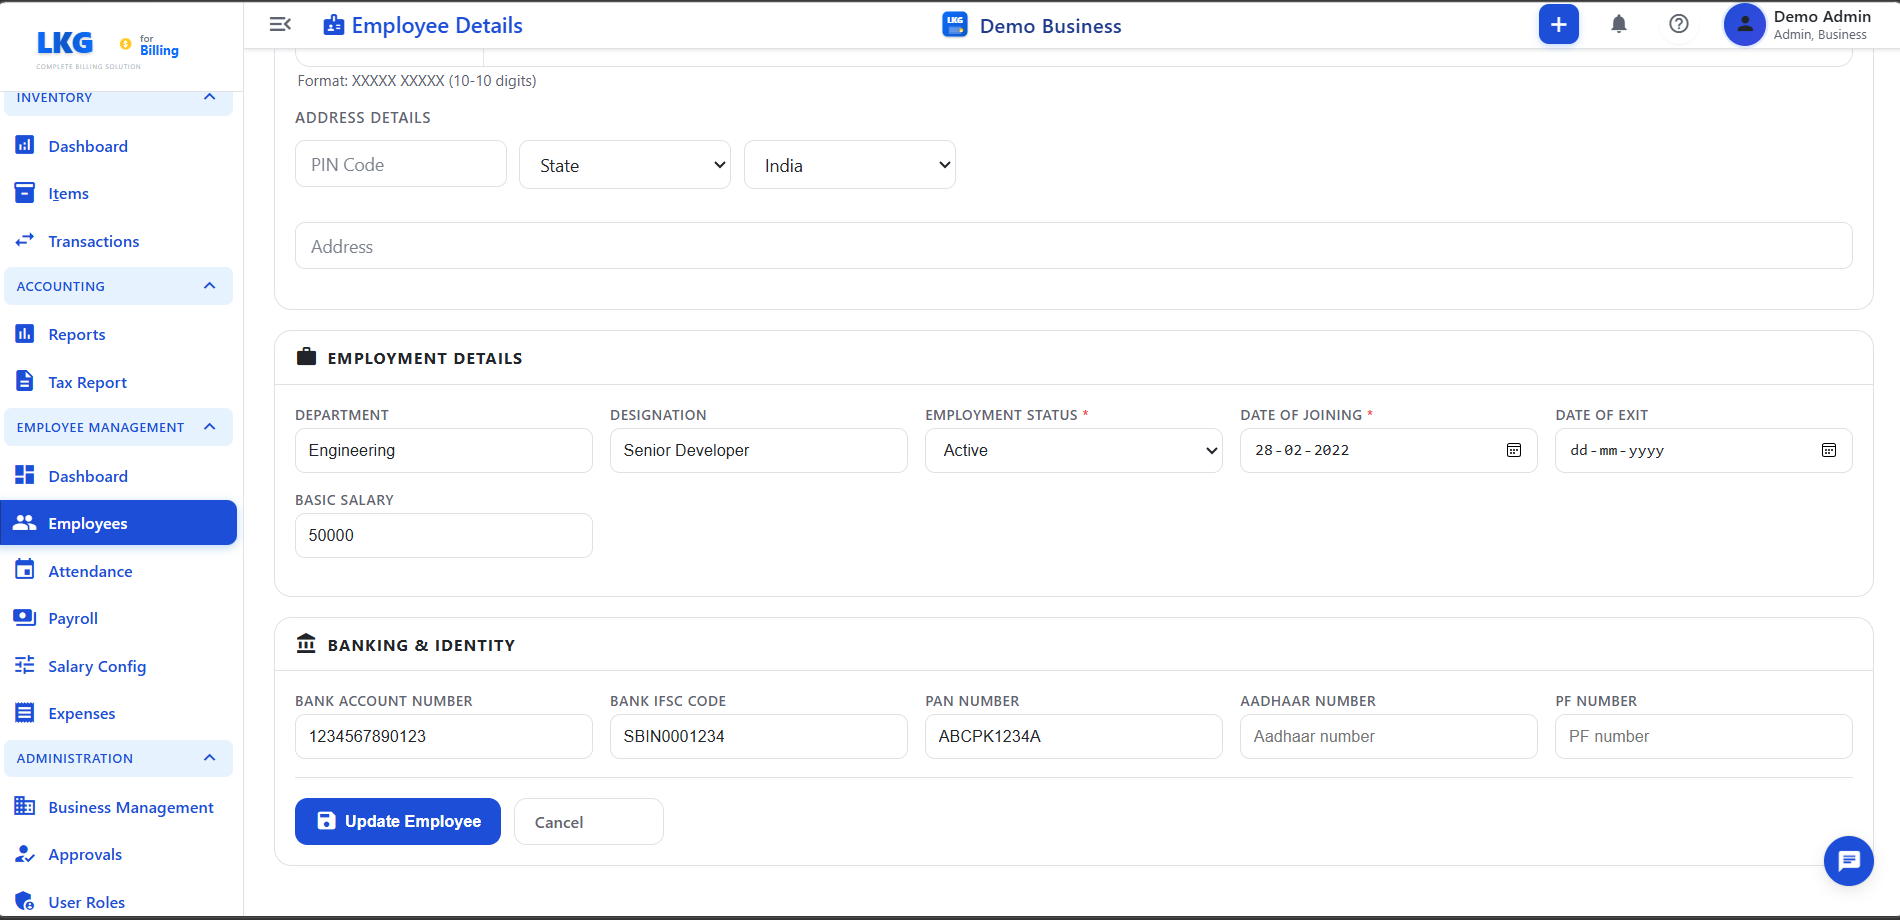Image resolution: width=1900 pixels, height=920 pixels.
Task: Click the Demo Business logo icon
Action: click(x=955, y=25)
